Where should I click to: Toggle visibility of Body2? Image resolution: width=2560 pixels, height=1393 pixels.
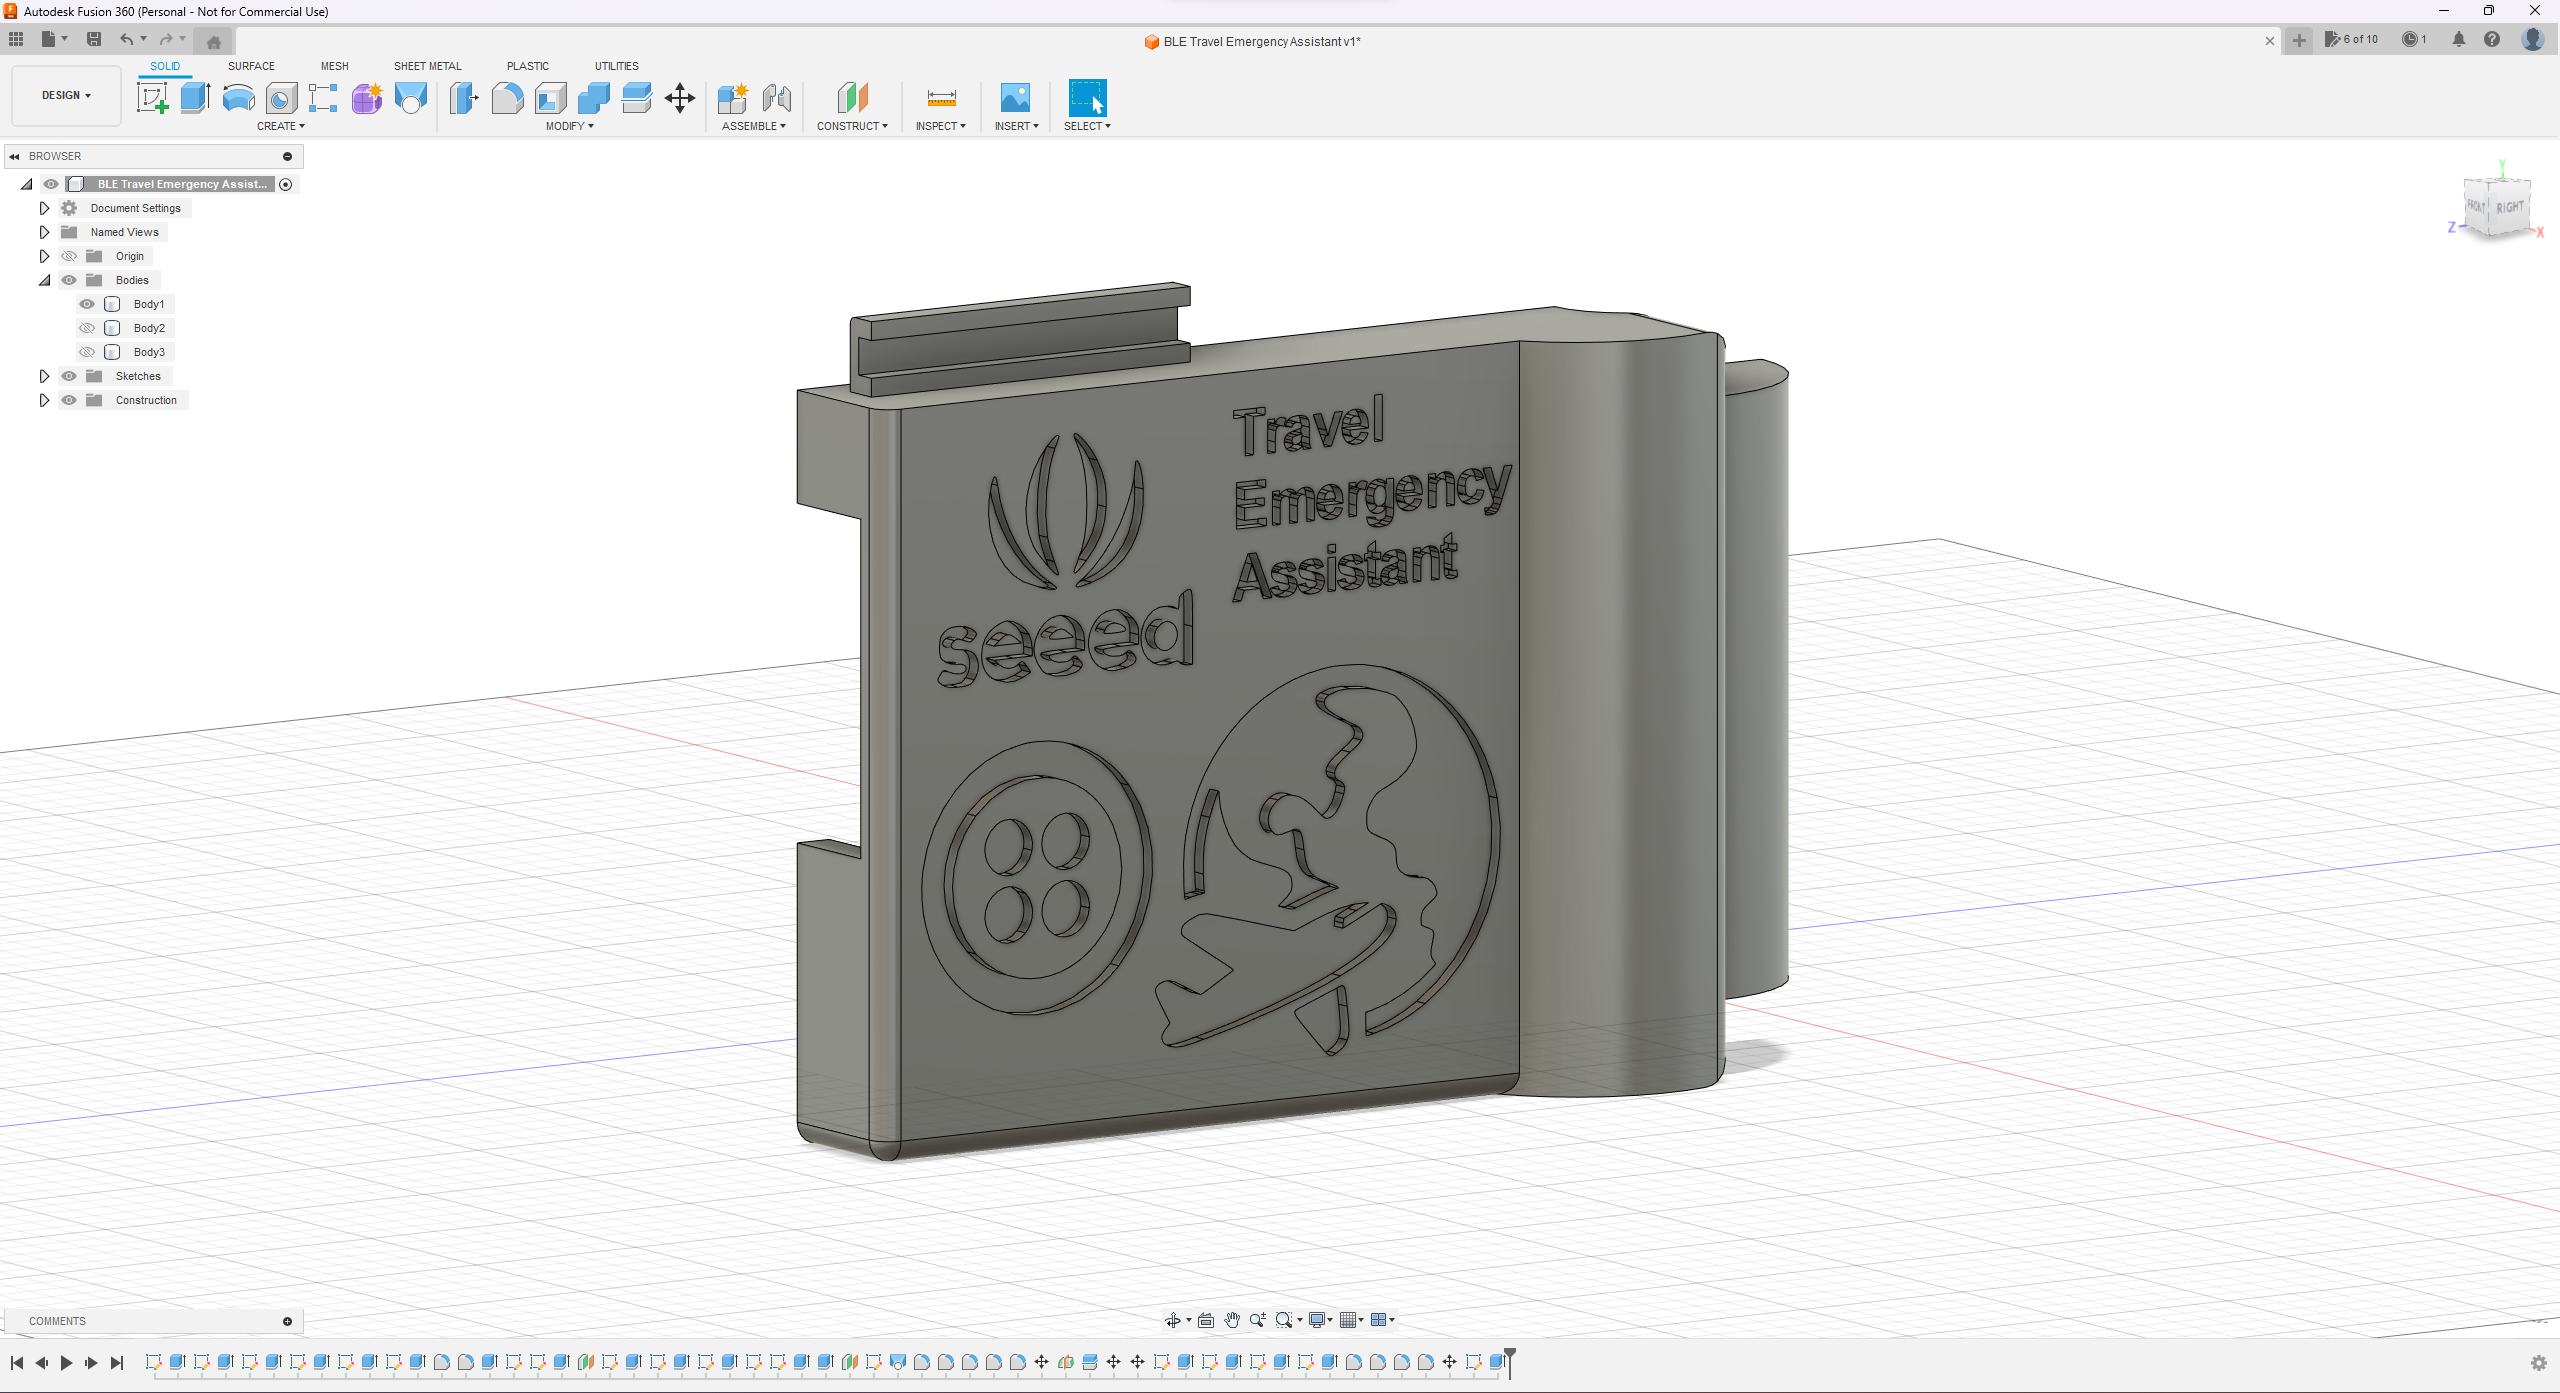pyautogui.click(x=86, y=328)
